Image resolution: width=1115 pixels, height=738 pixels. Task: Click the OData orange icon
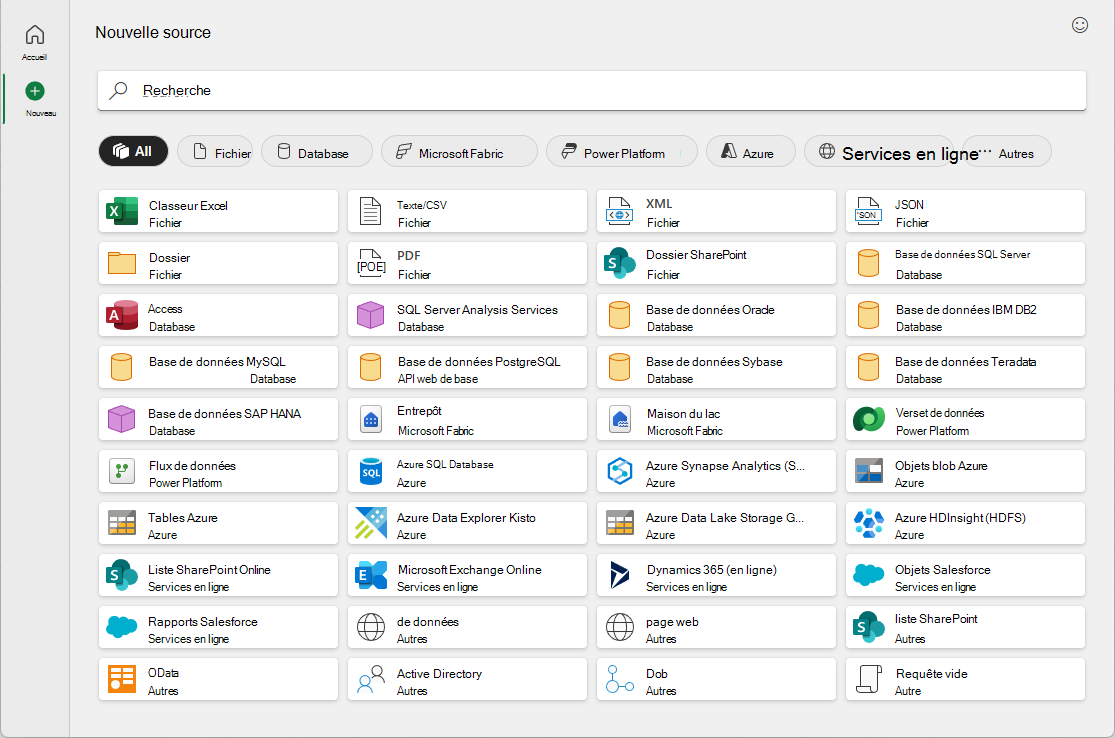[x=122, y=679]
